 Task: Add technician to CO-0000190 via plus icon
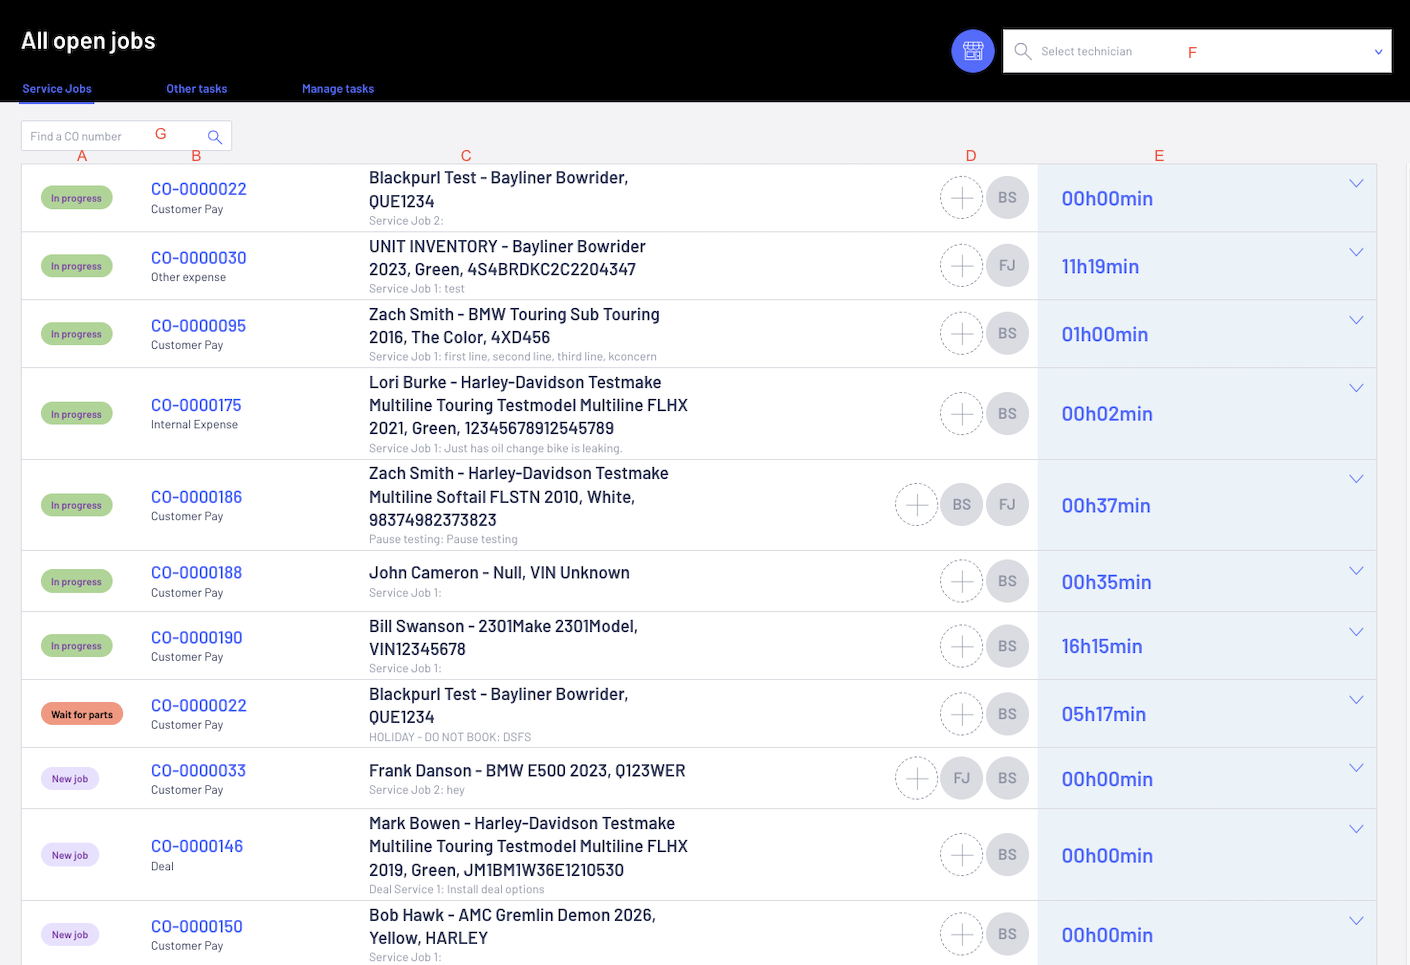click(961, 646)
